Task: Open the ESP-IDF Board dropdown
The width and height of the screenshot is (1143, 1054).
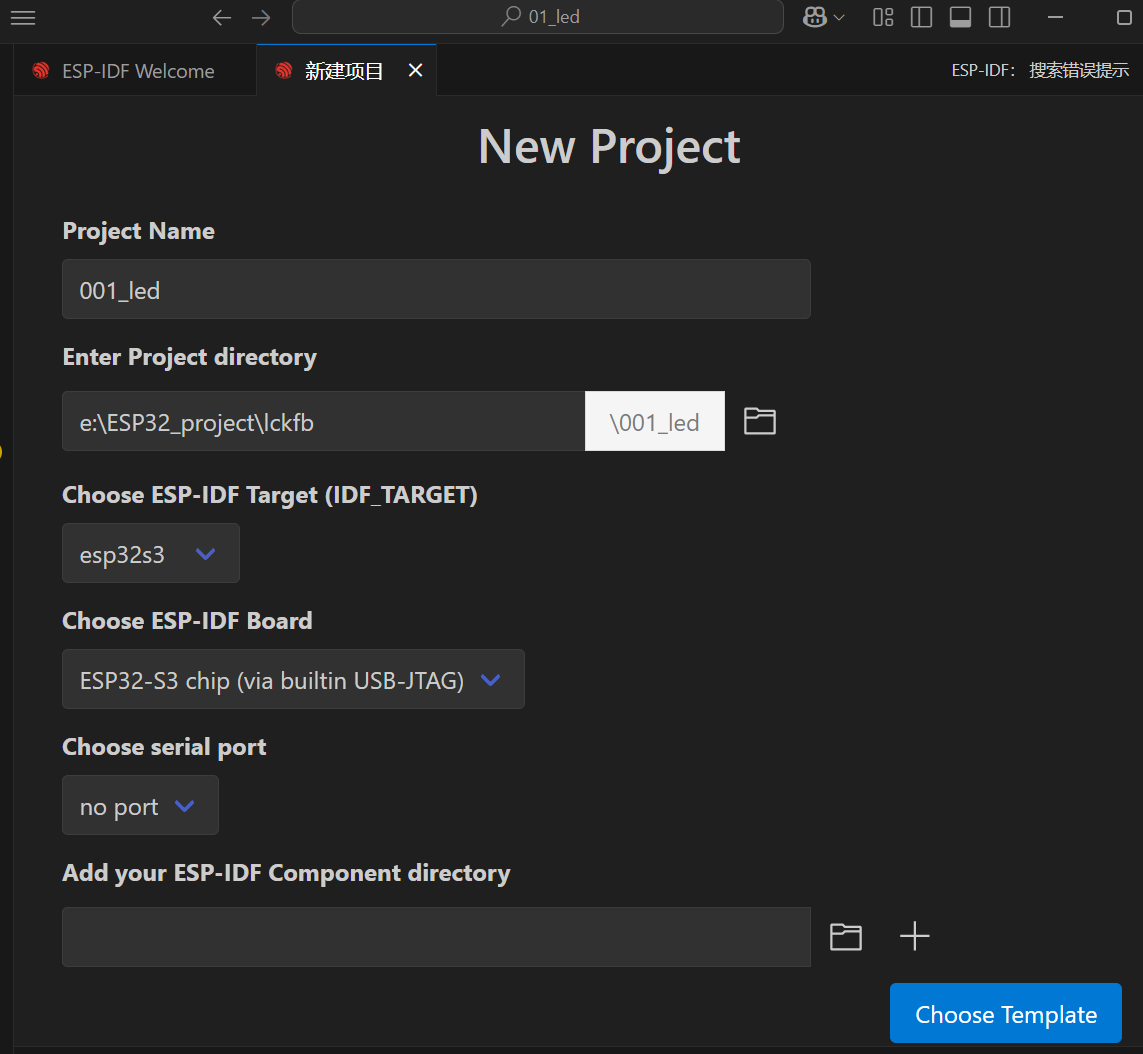Action: click(x=293, y=679)
